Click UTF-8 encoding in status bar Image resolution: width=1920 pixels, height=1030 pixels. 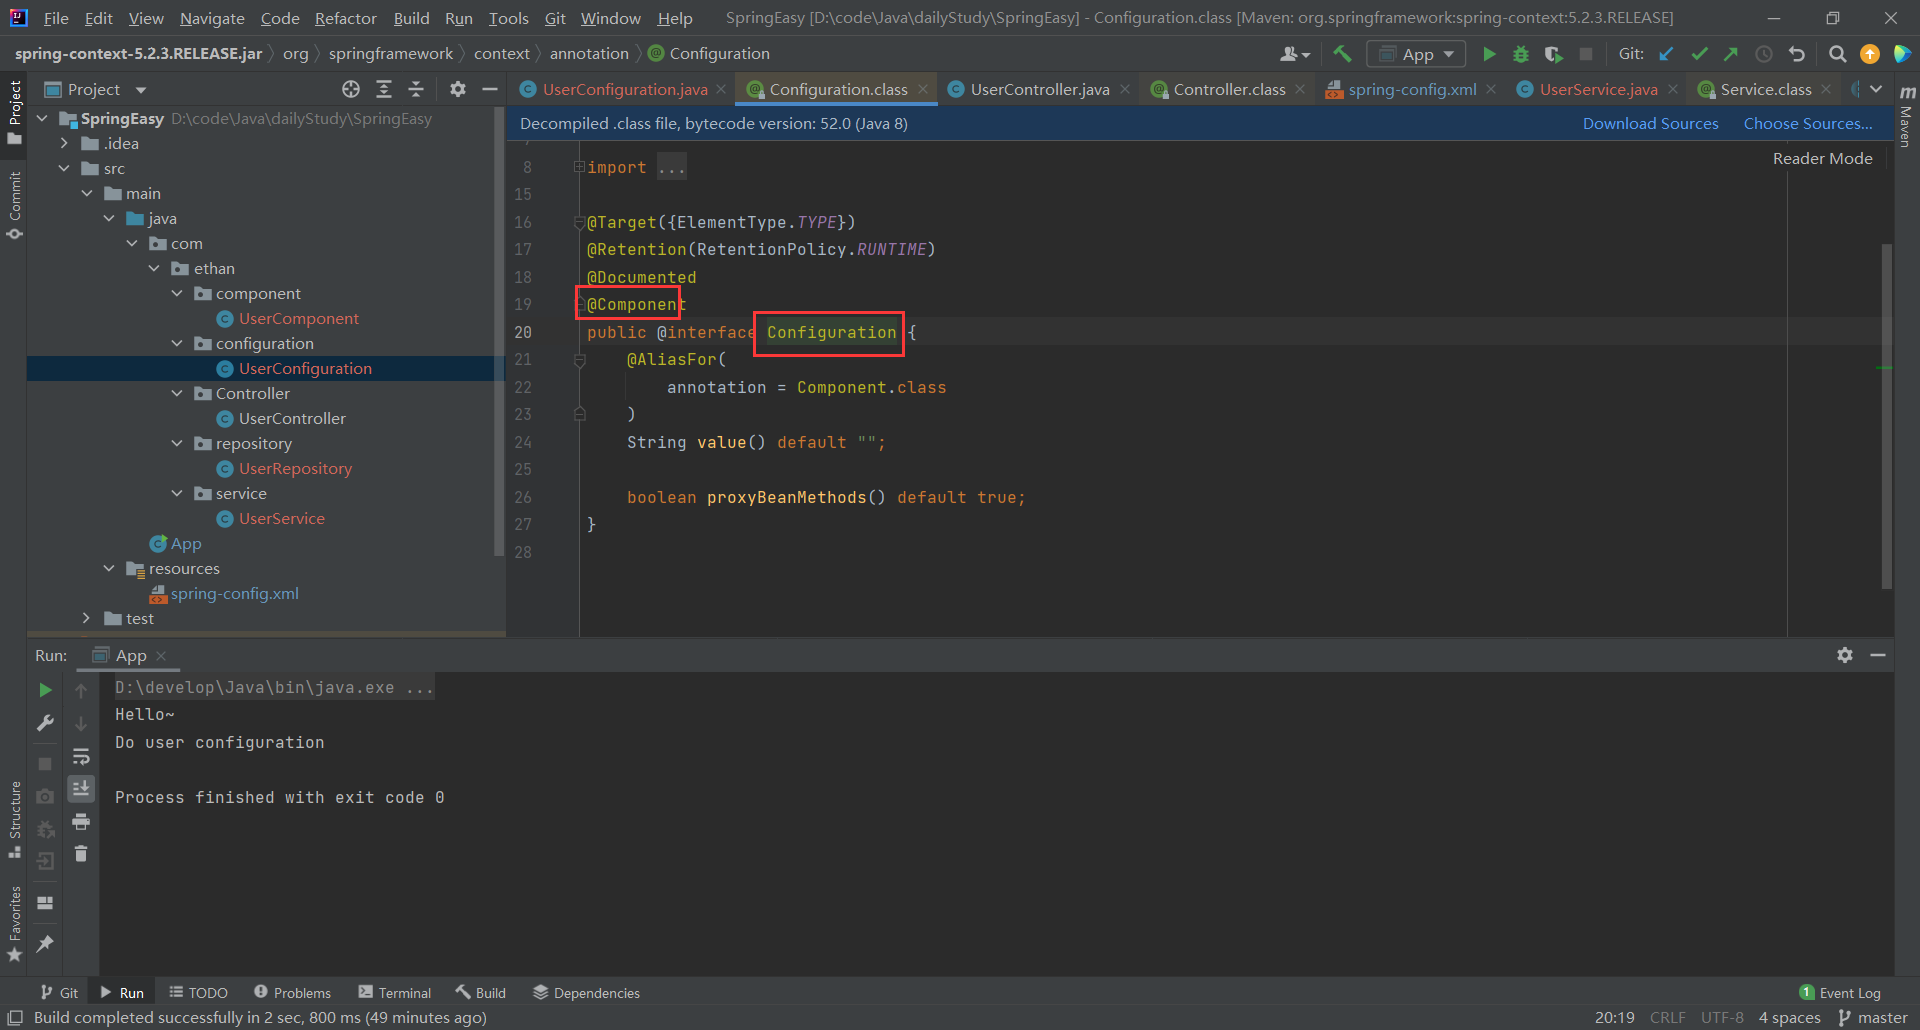click(x=1722, y=1017)
